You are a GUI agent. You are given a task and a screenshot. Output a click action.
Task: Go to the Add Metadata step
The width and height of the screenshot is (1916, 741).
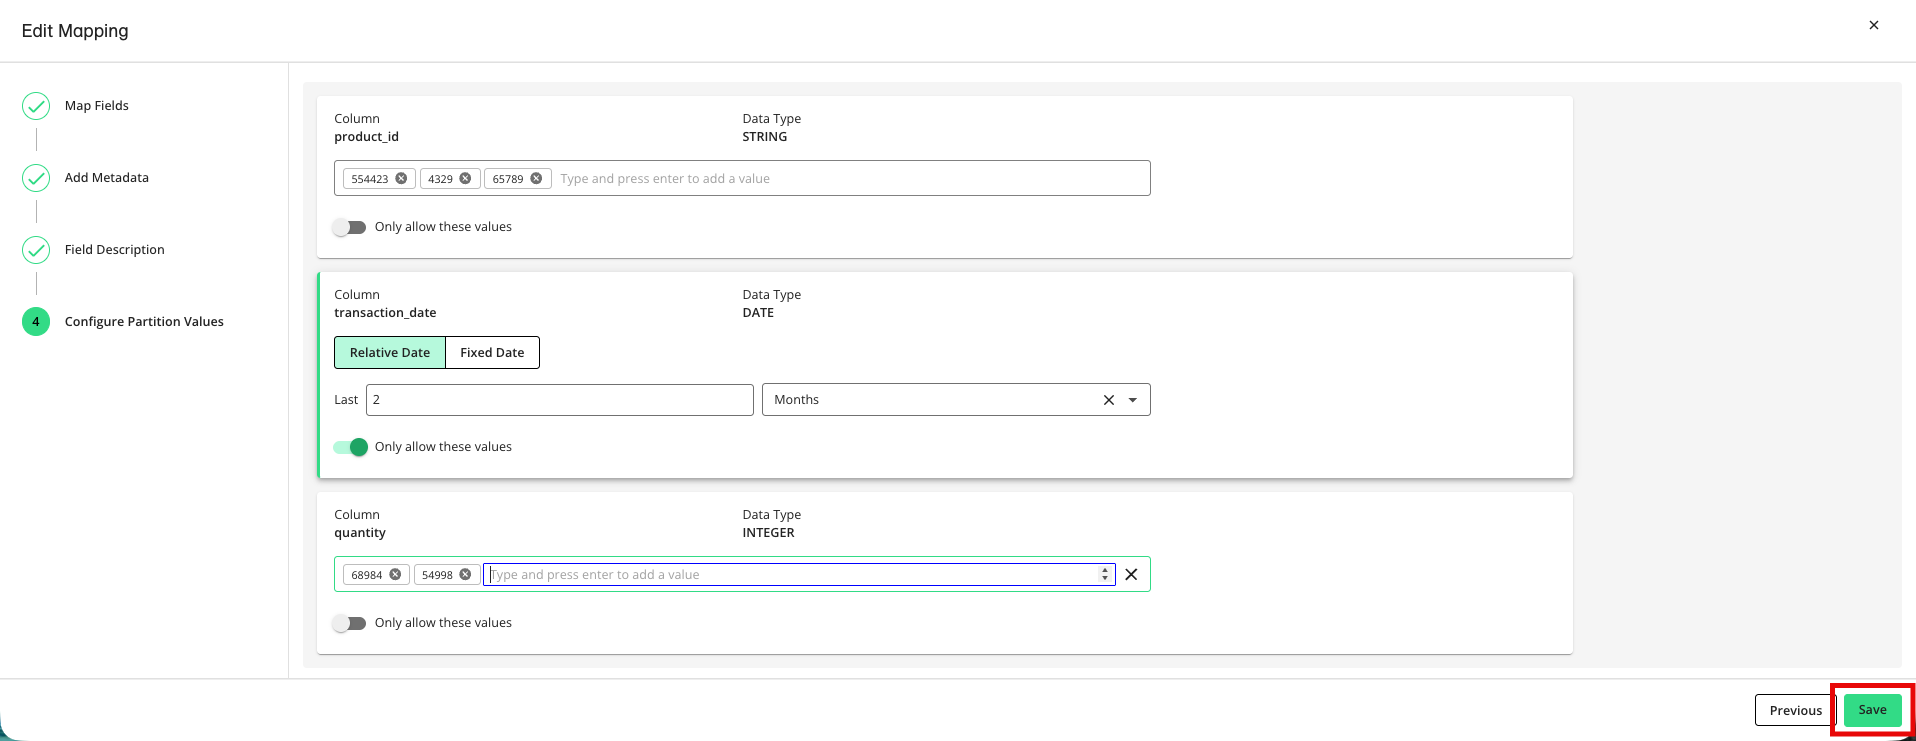107,178
